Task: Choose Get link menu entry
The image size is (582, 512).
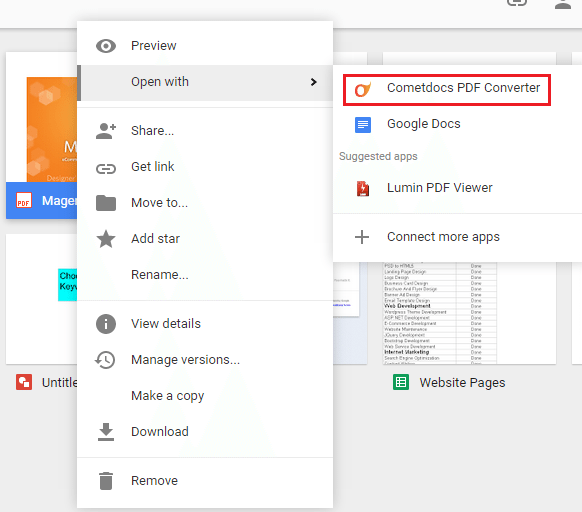Action: [x=205, y=167]
